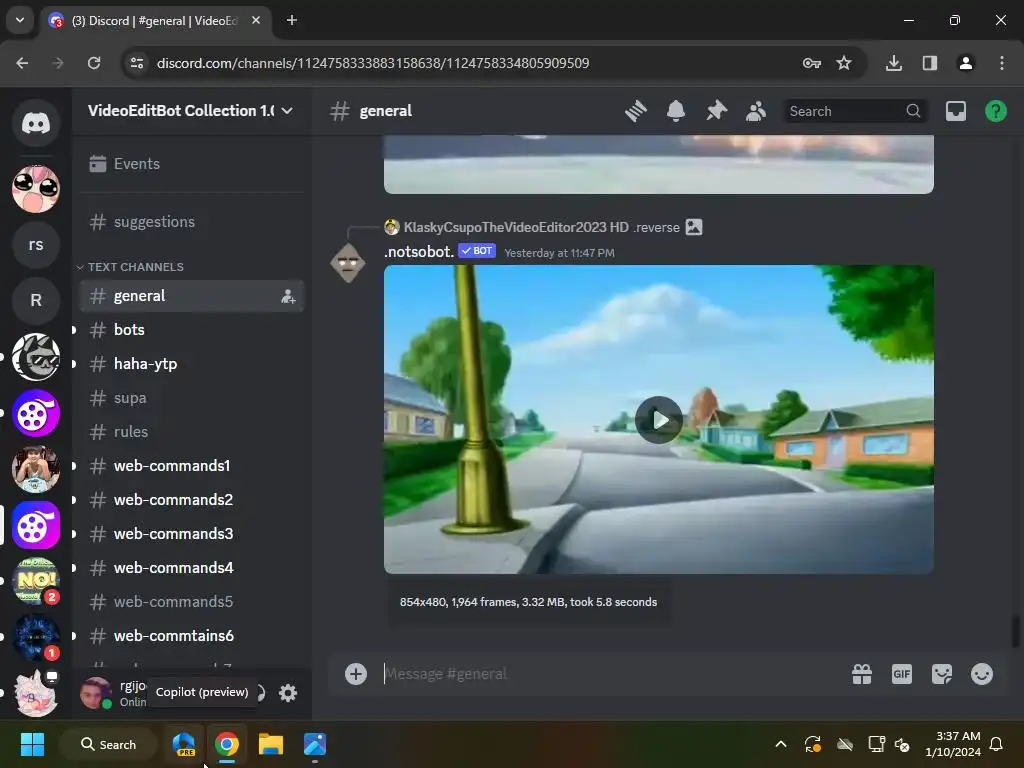Open Discord home direct messages icon
Viewport: 1024px width, 768px height.
[36, 123]
